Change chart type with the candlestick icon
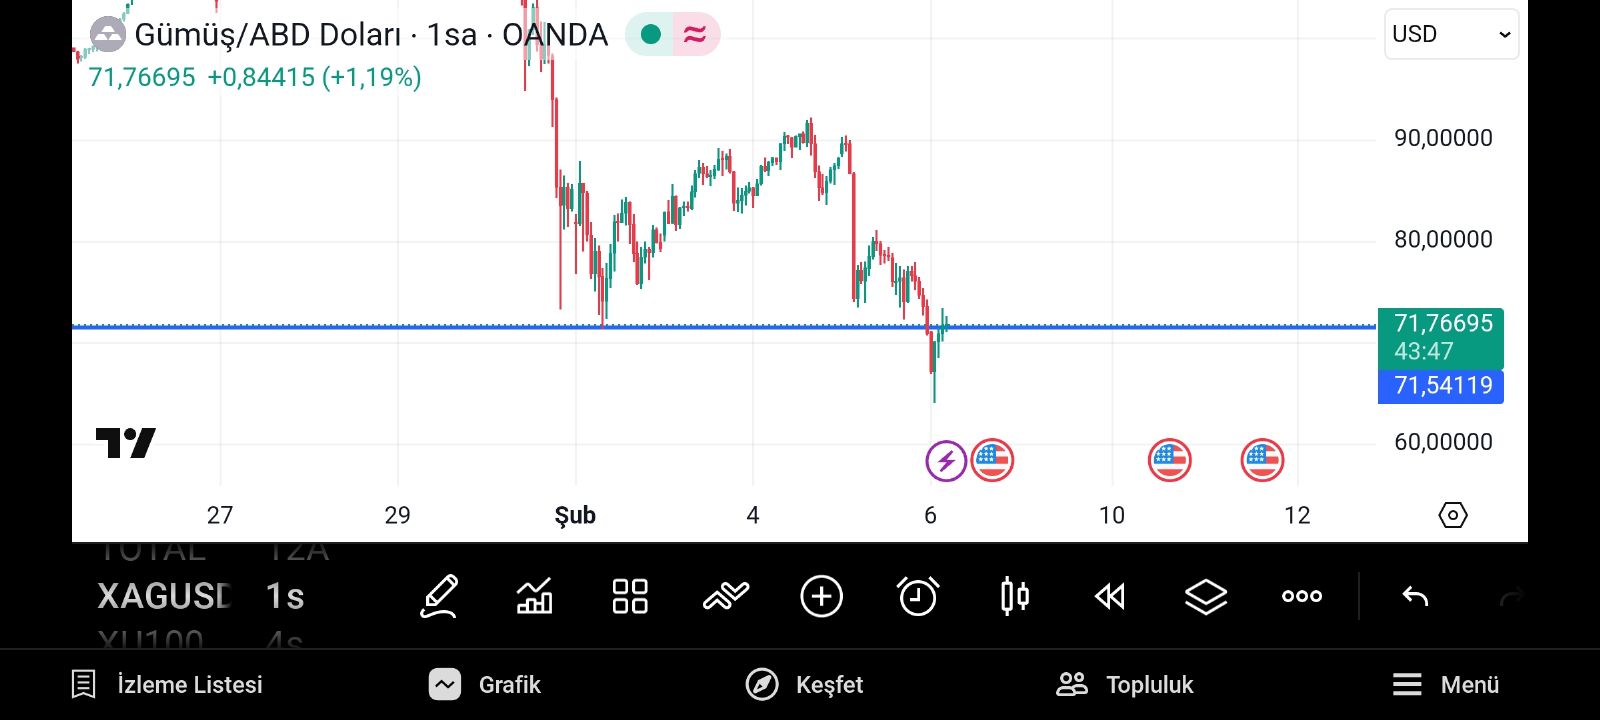The image size is (1600, 720). (x=1014, y=597)
